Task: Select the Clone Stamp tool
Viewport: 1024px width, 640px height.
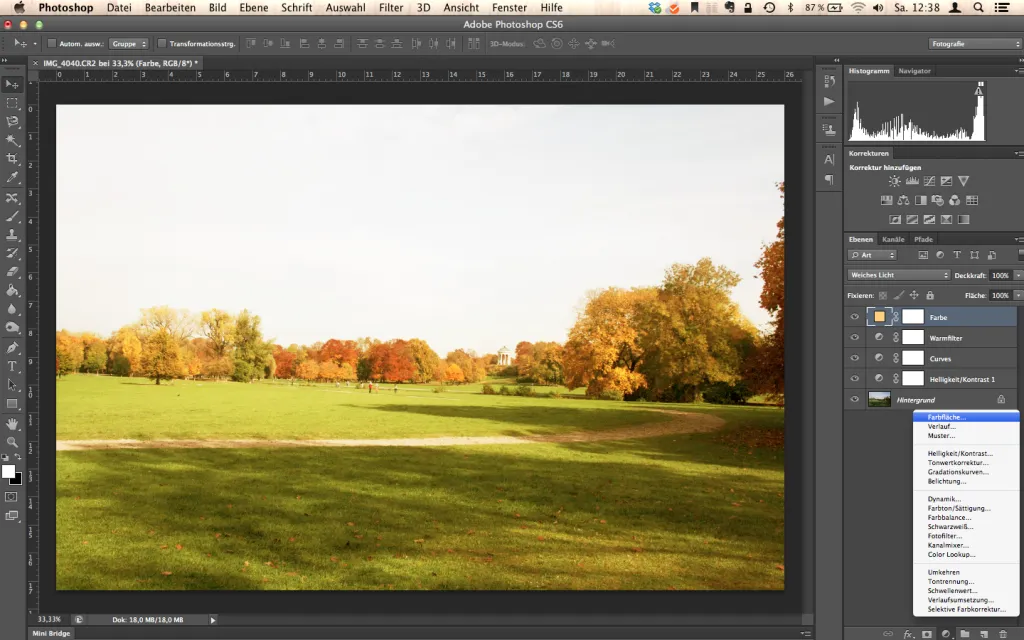Action: point(12,234)
